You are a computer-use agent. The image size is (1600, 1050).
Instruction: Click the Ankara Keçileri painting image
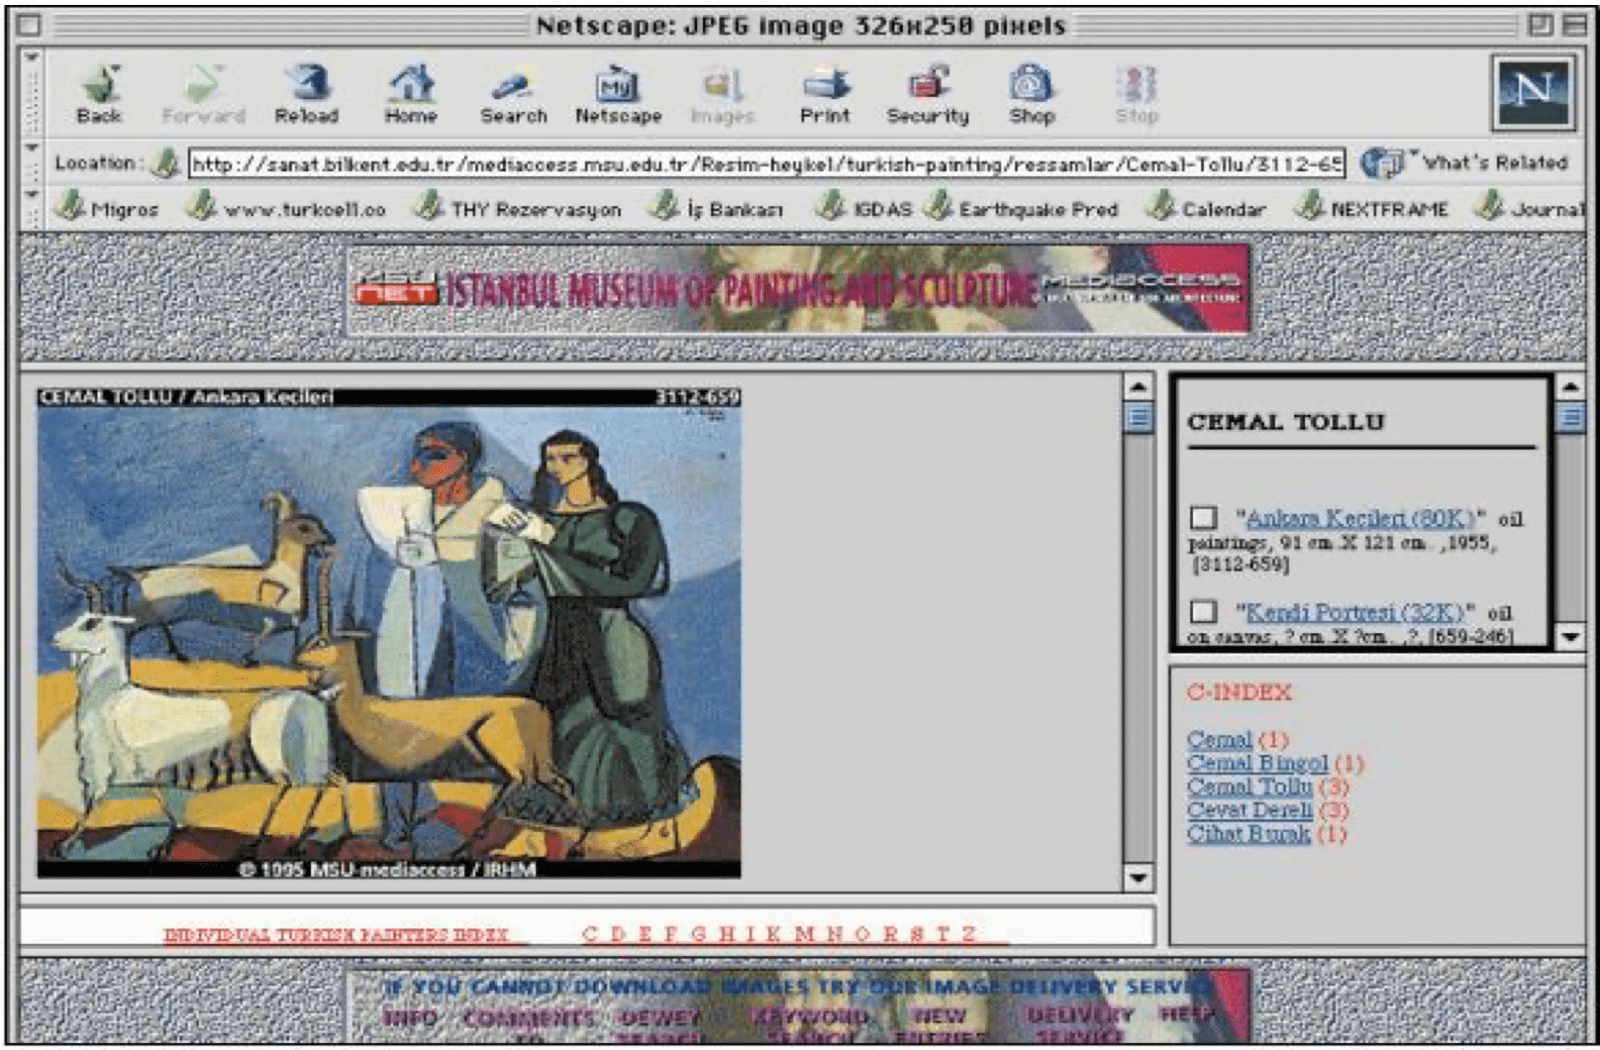[x=389, y=633]
